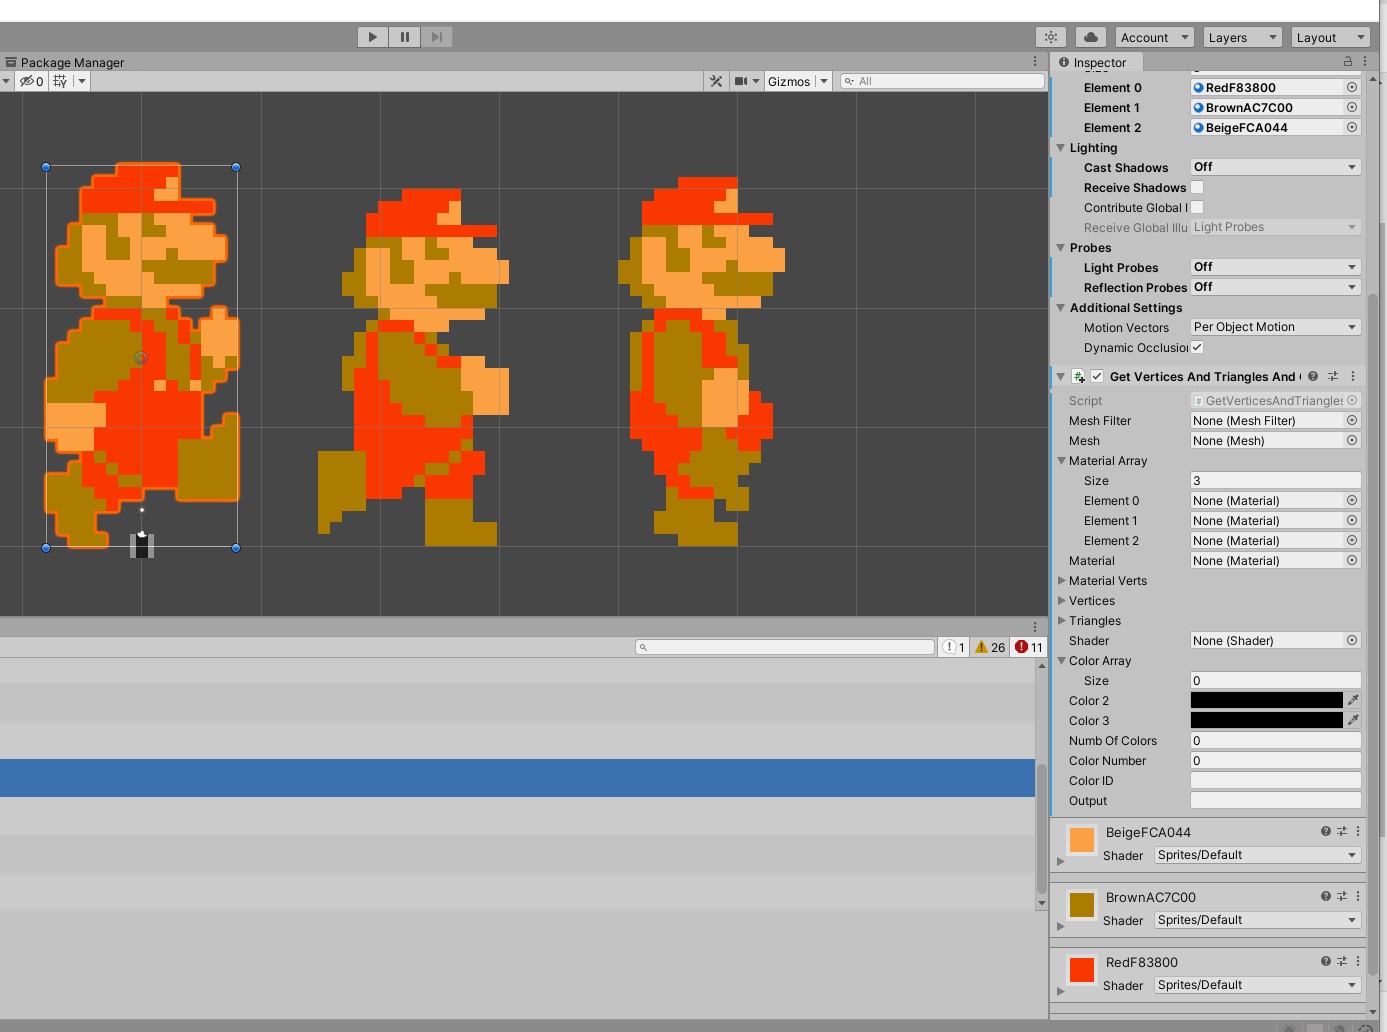Toggle console warnings count 26
The height and width of the screenshot is (1032, 1387).
pyautogui.click(x=990, y=647)
